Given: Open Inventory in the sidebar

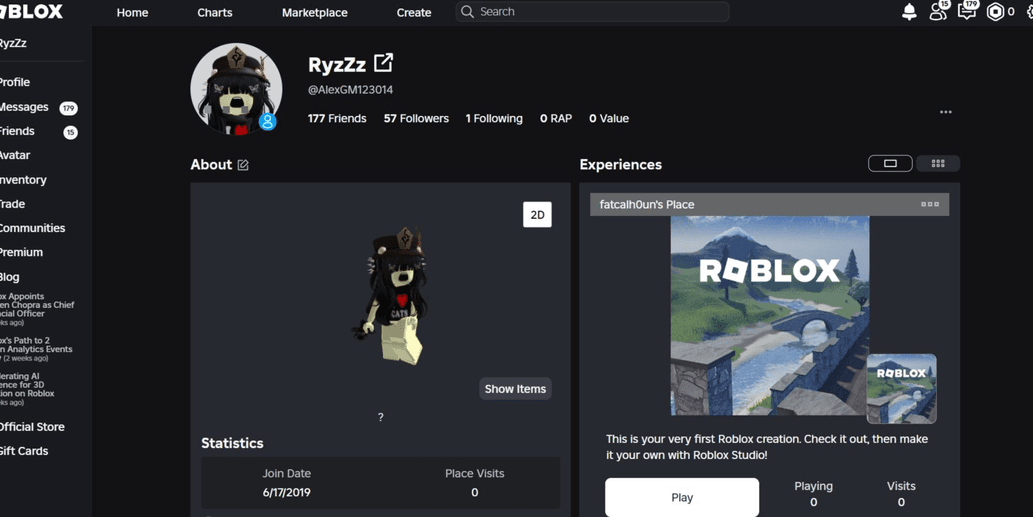Looking at the screenshot, I should [x=23, y=180].
